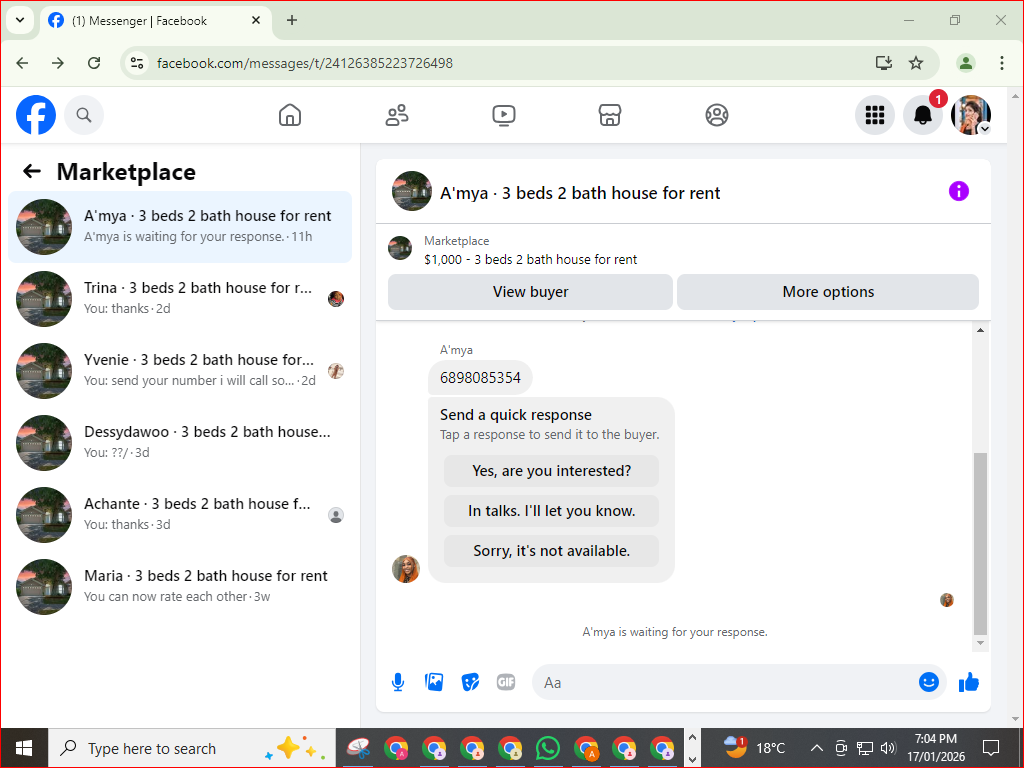This screenshot has width=1024, height=768.
Task: Open the Facebook menu grid icon
Action: 874,115
